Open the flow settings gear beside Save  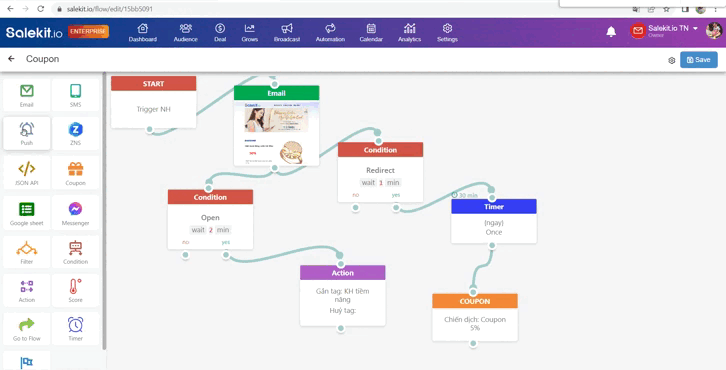pyautogui.click(x=671, y=60)
